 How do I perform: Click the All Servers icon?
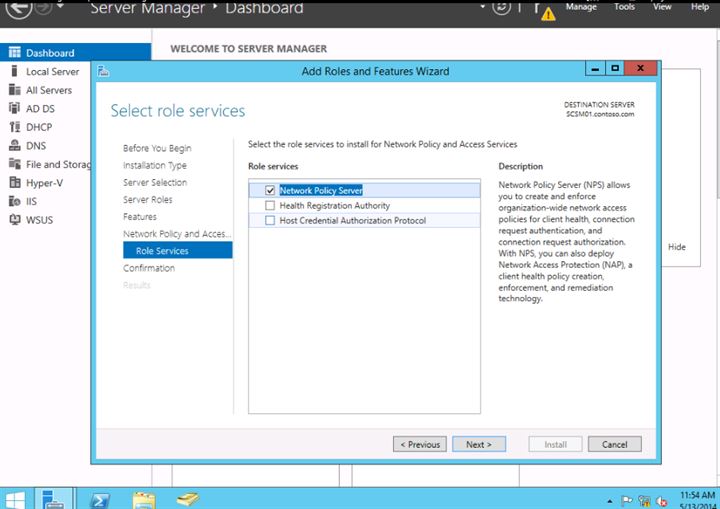click(14, 90)
